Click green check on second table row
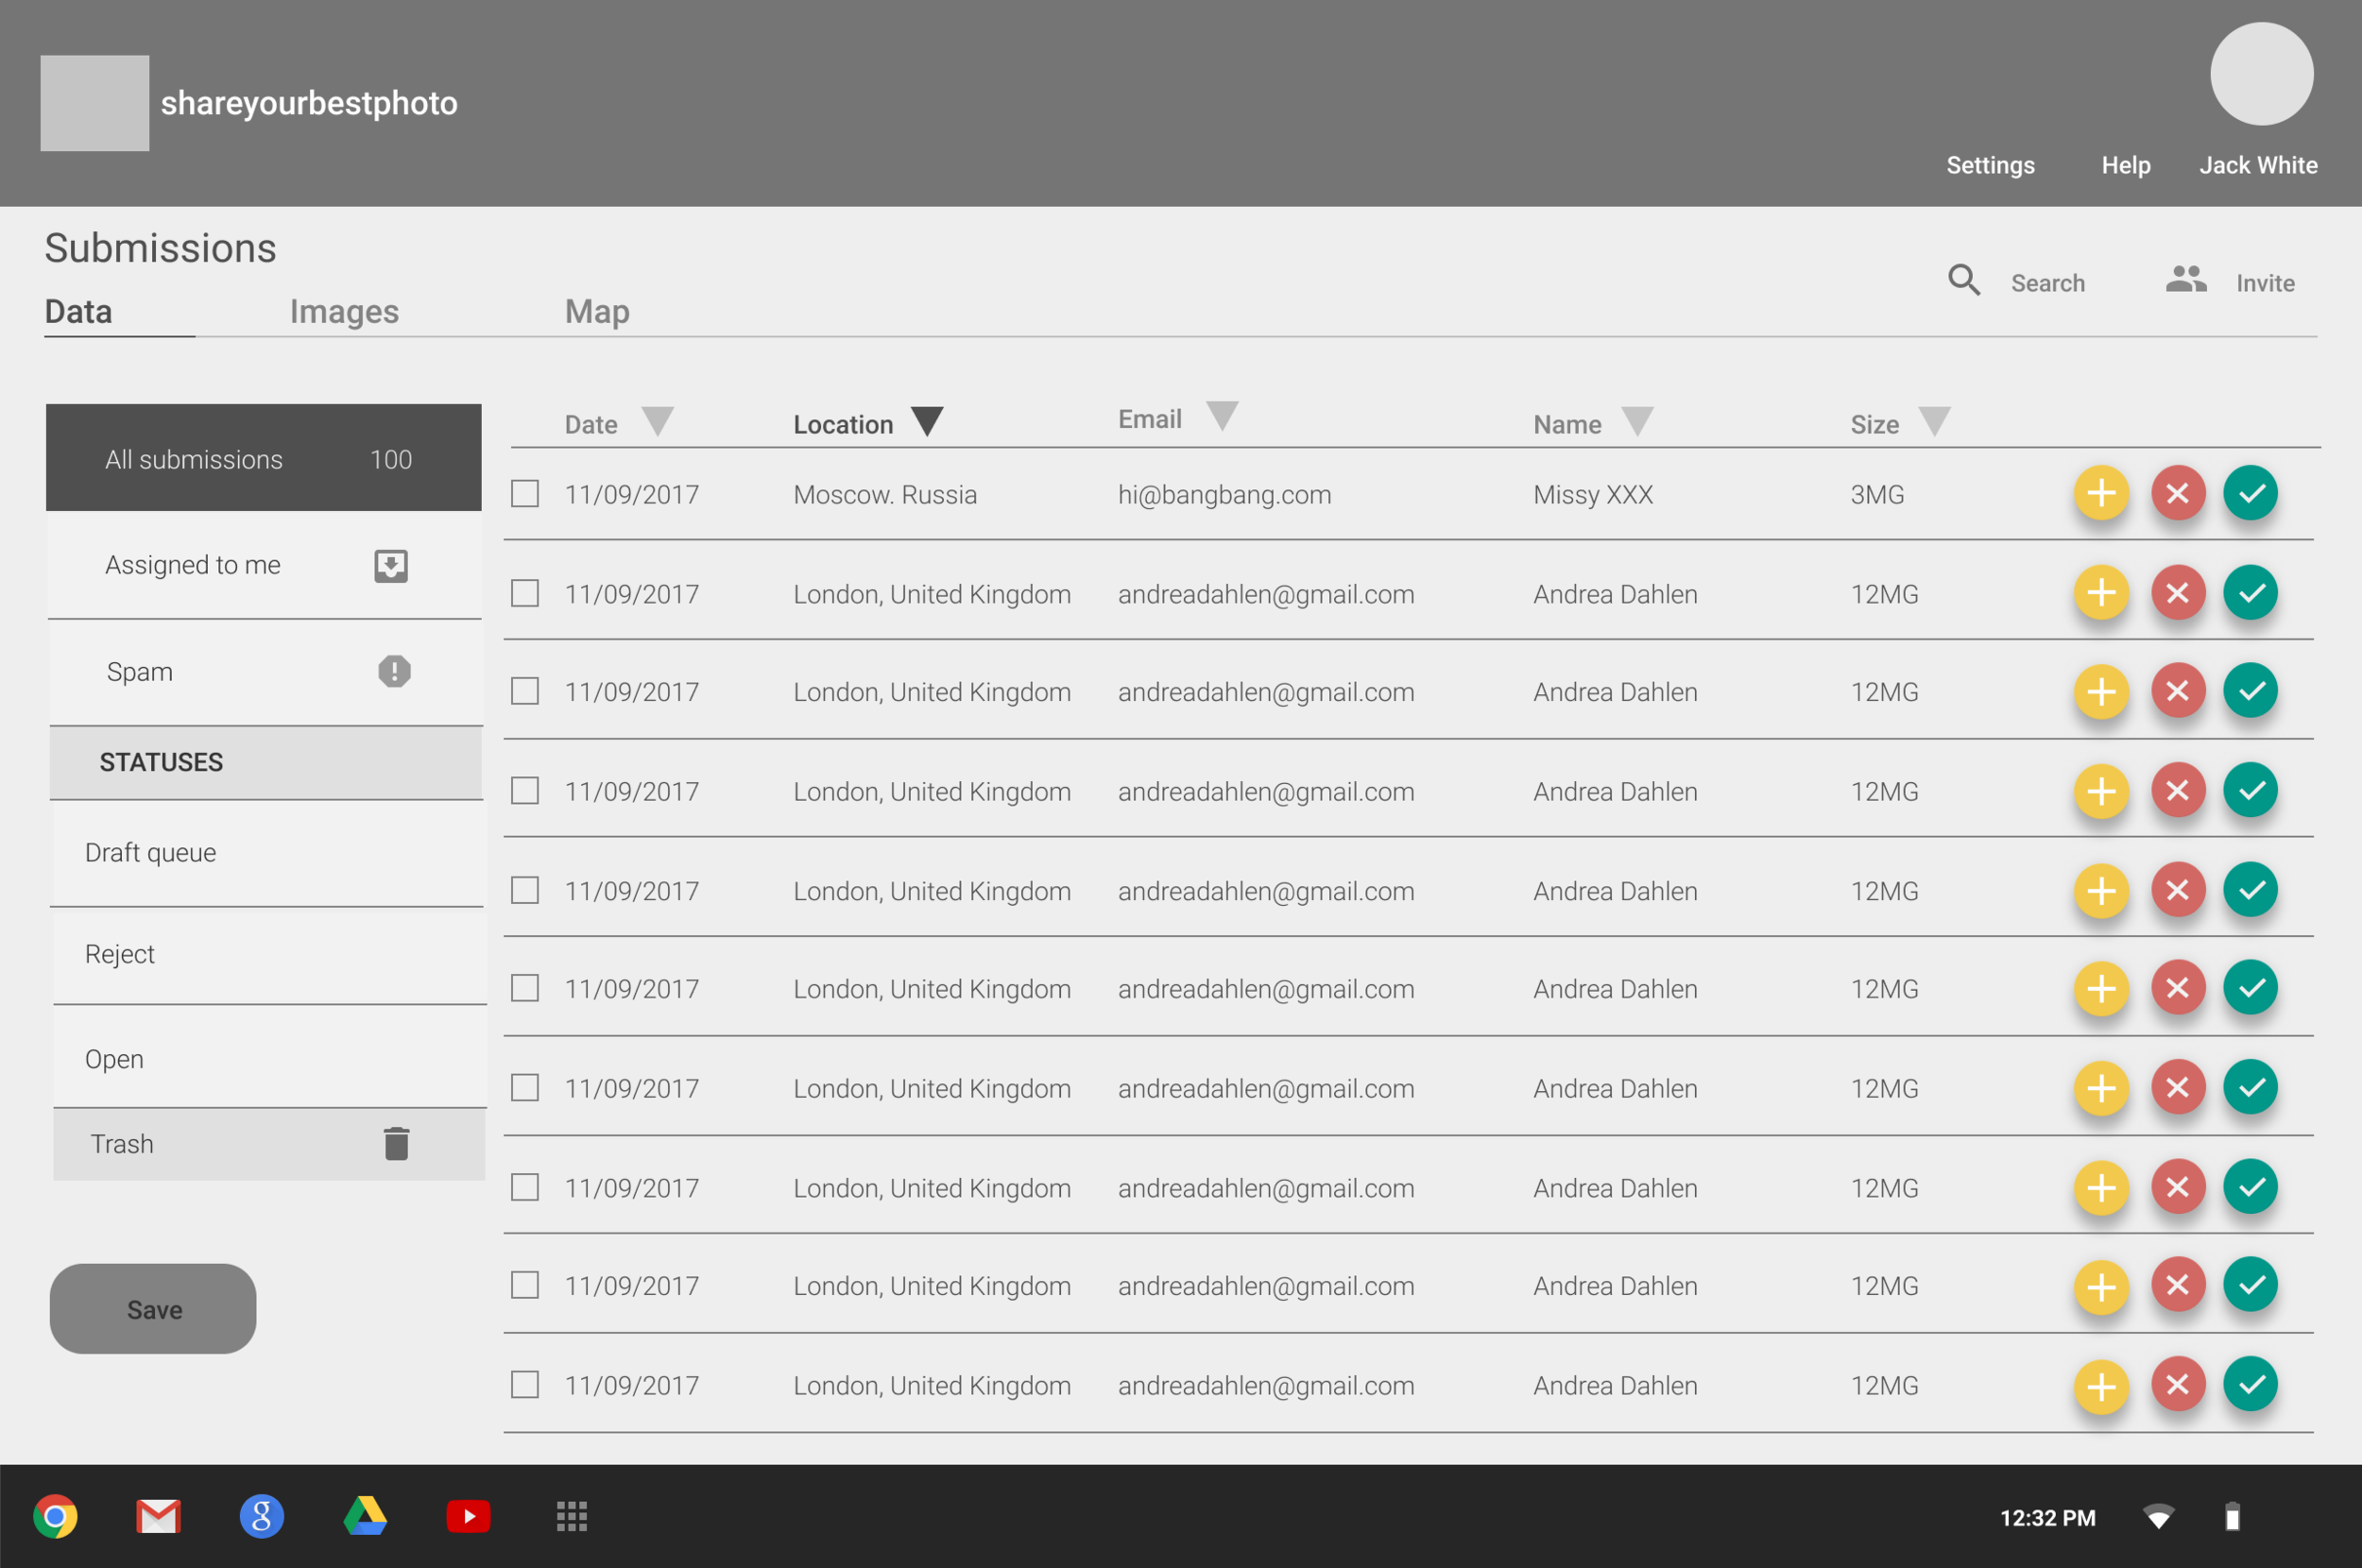Screen dimensions: 2362x1568 point(2251,592)
